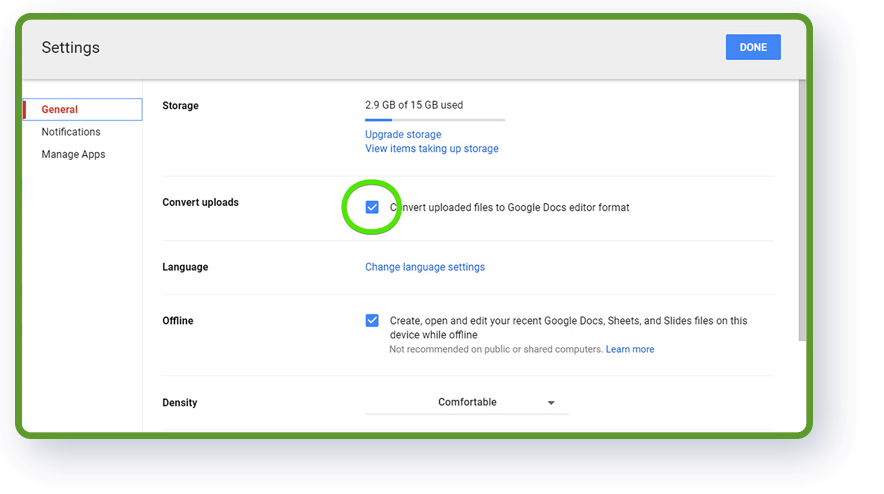Click the storage usage progress bar
884x494 pixels.
click(435, 120)
